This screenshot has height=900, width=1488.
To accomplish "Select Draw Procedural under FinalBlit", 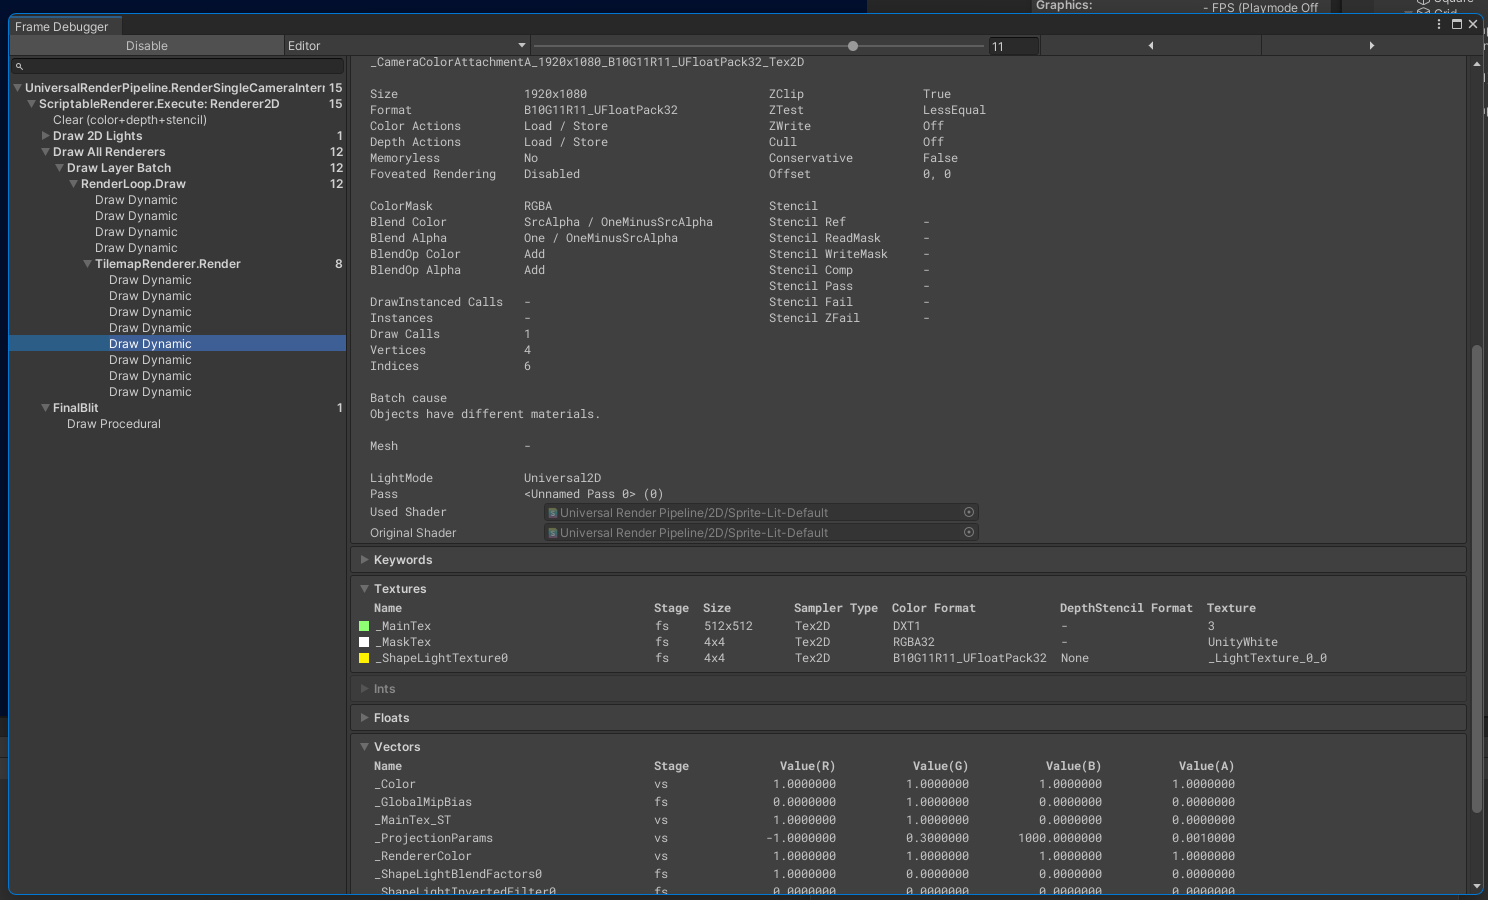I will click(114, 424).
